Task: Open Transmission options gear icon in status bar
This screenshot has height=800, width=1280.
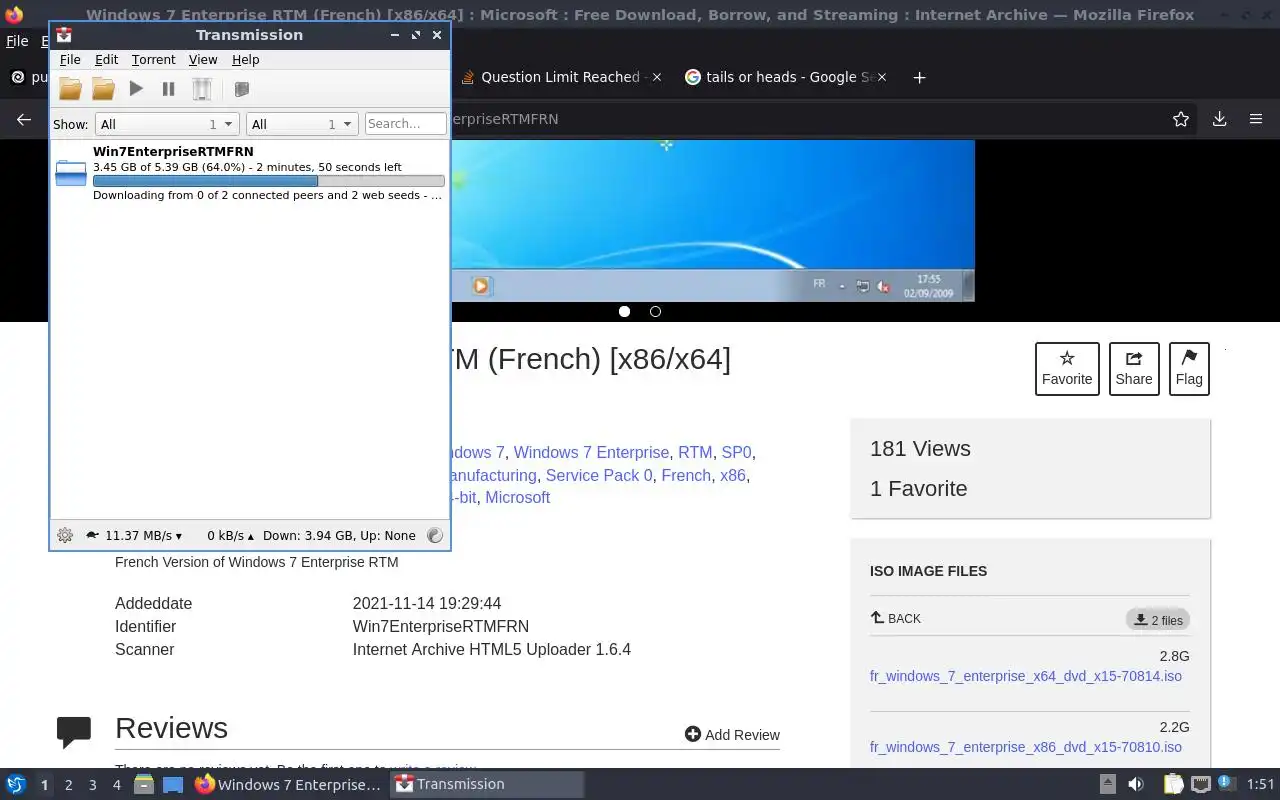Action: pos(65,535)
